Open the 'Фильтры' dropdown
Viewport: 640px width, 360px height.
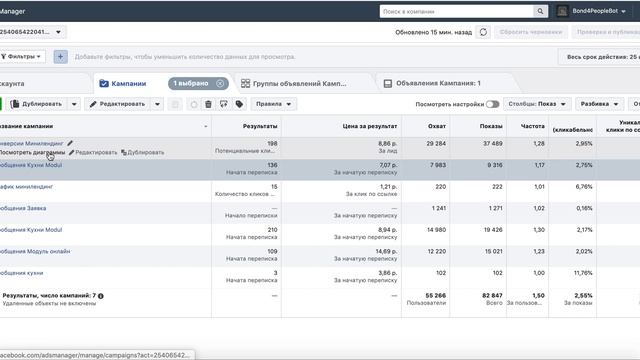coord(21,57)
